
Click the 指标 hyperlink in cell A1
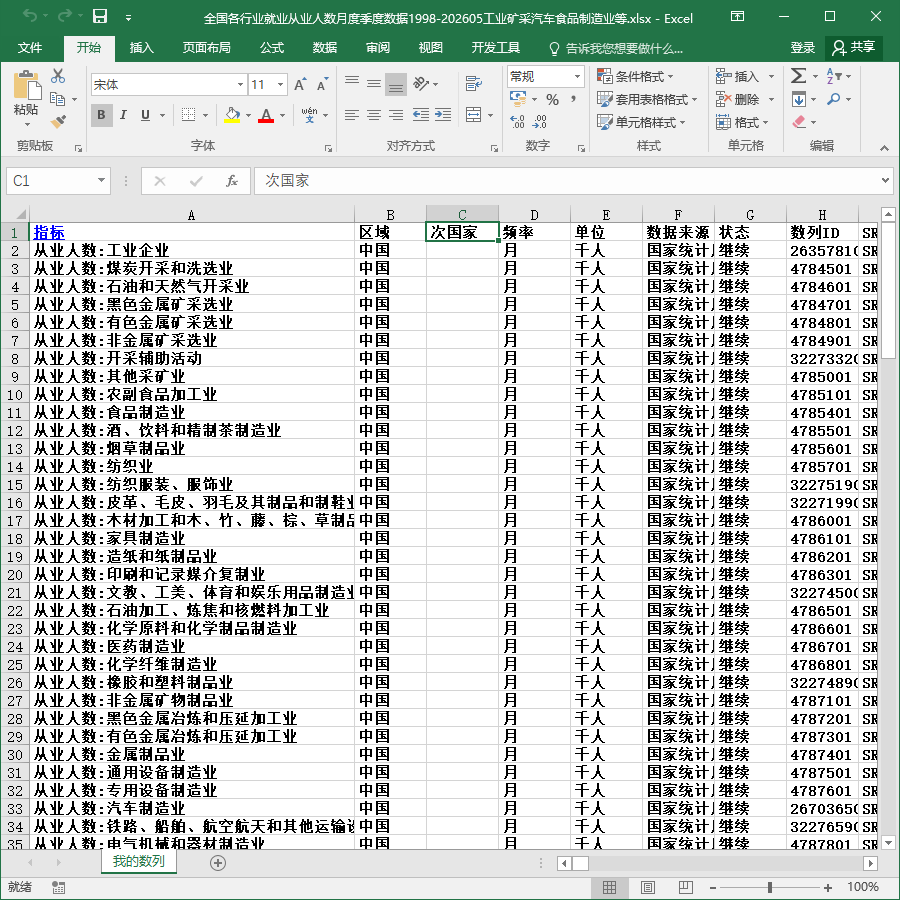(49, 232)
